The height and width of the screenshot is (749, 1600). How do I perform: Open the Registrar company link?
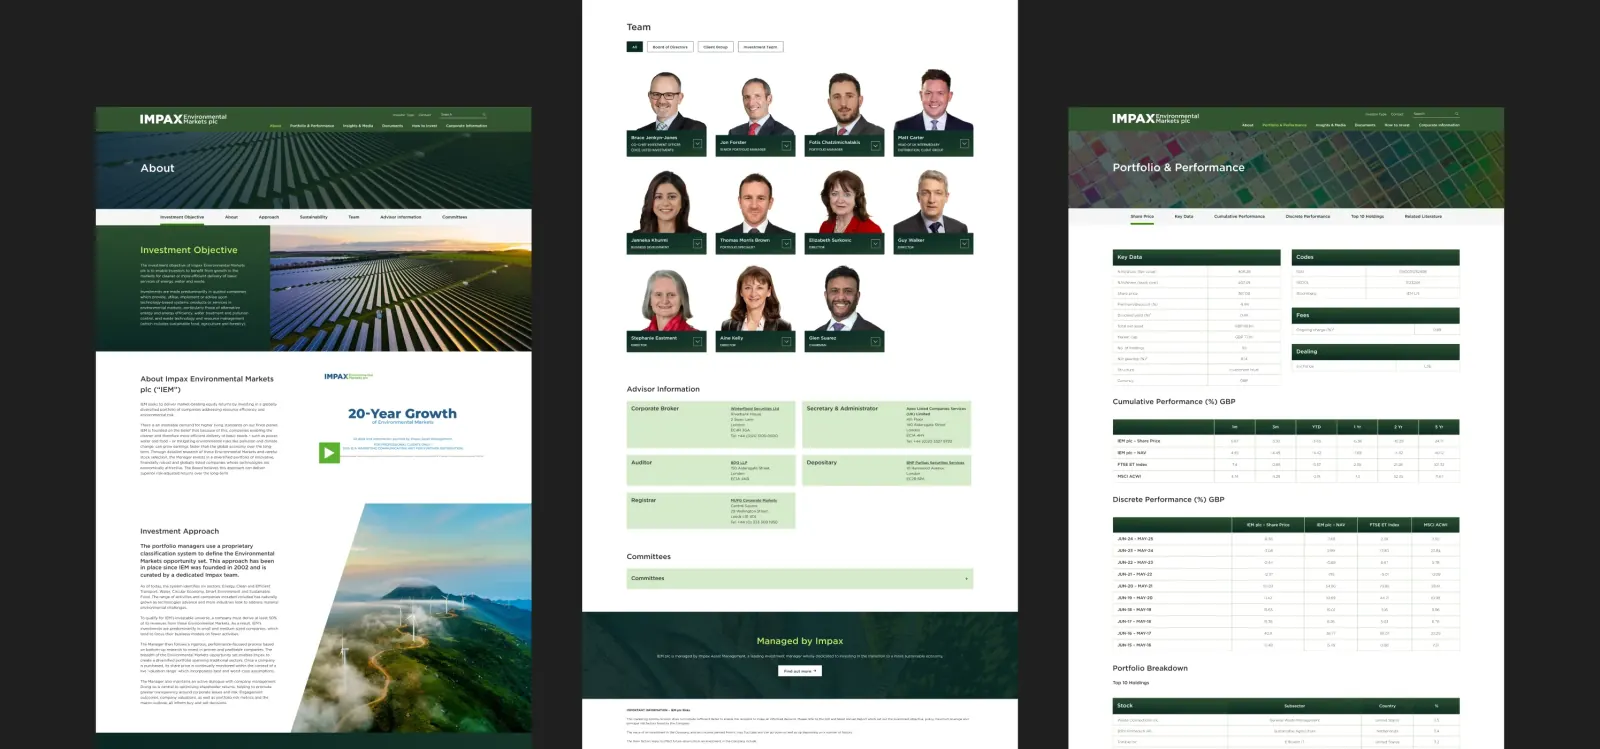[x=754, y=500]
